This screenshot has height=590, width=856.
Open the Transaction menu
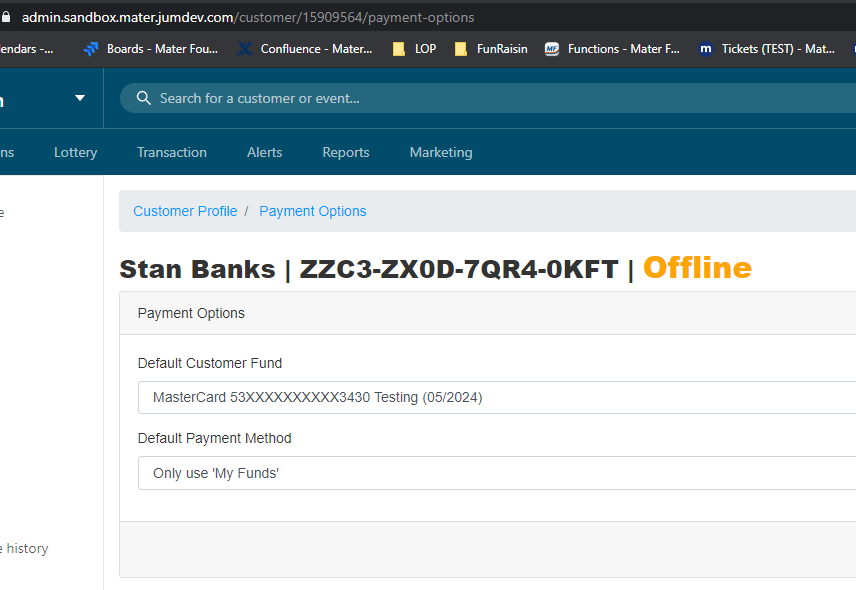coord(172,152)
